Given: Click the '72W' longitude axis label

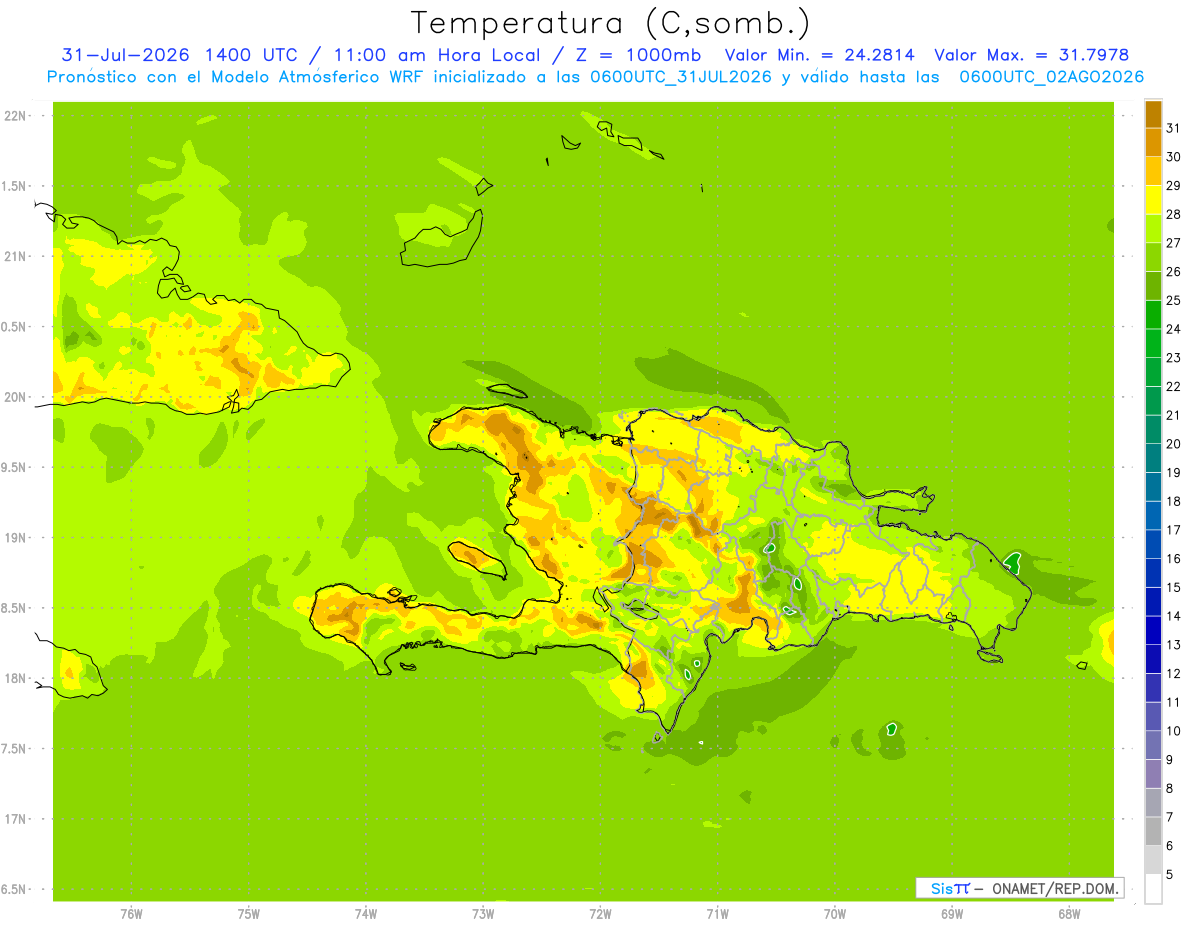Looking at the screenshot, I should pos(600,914).
